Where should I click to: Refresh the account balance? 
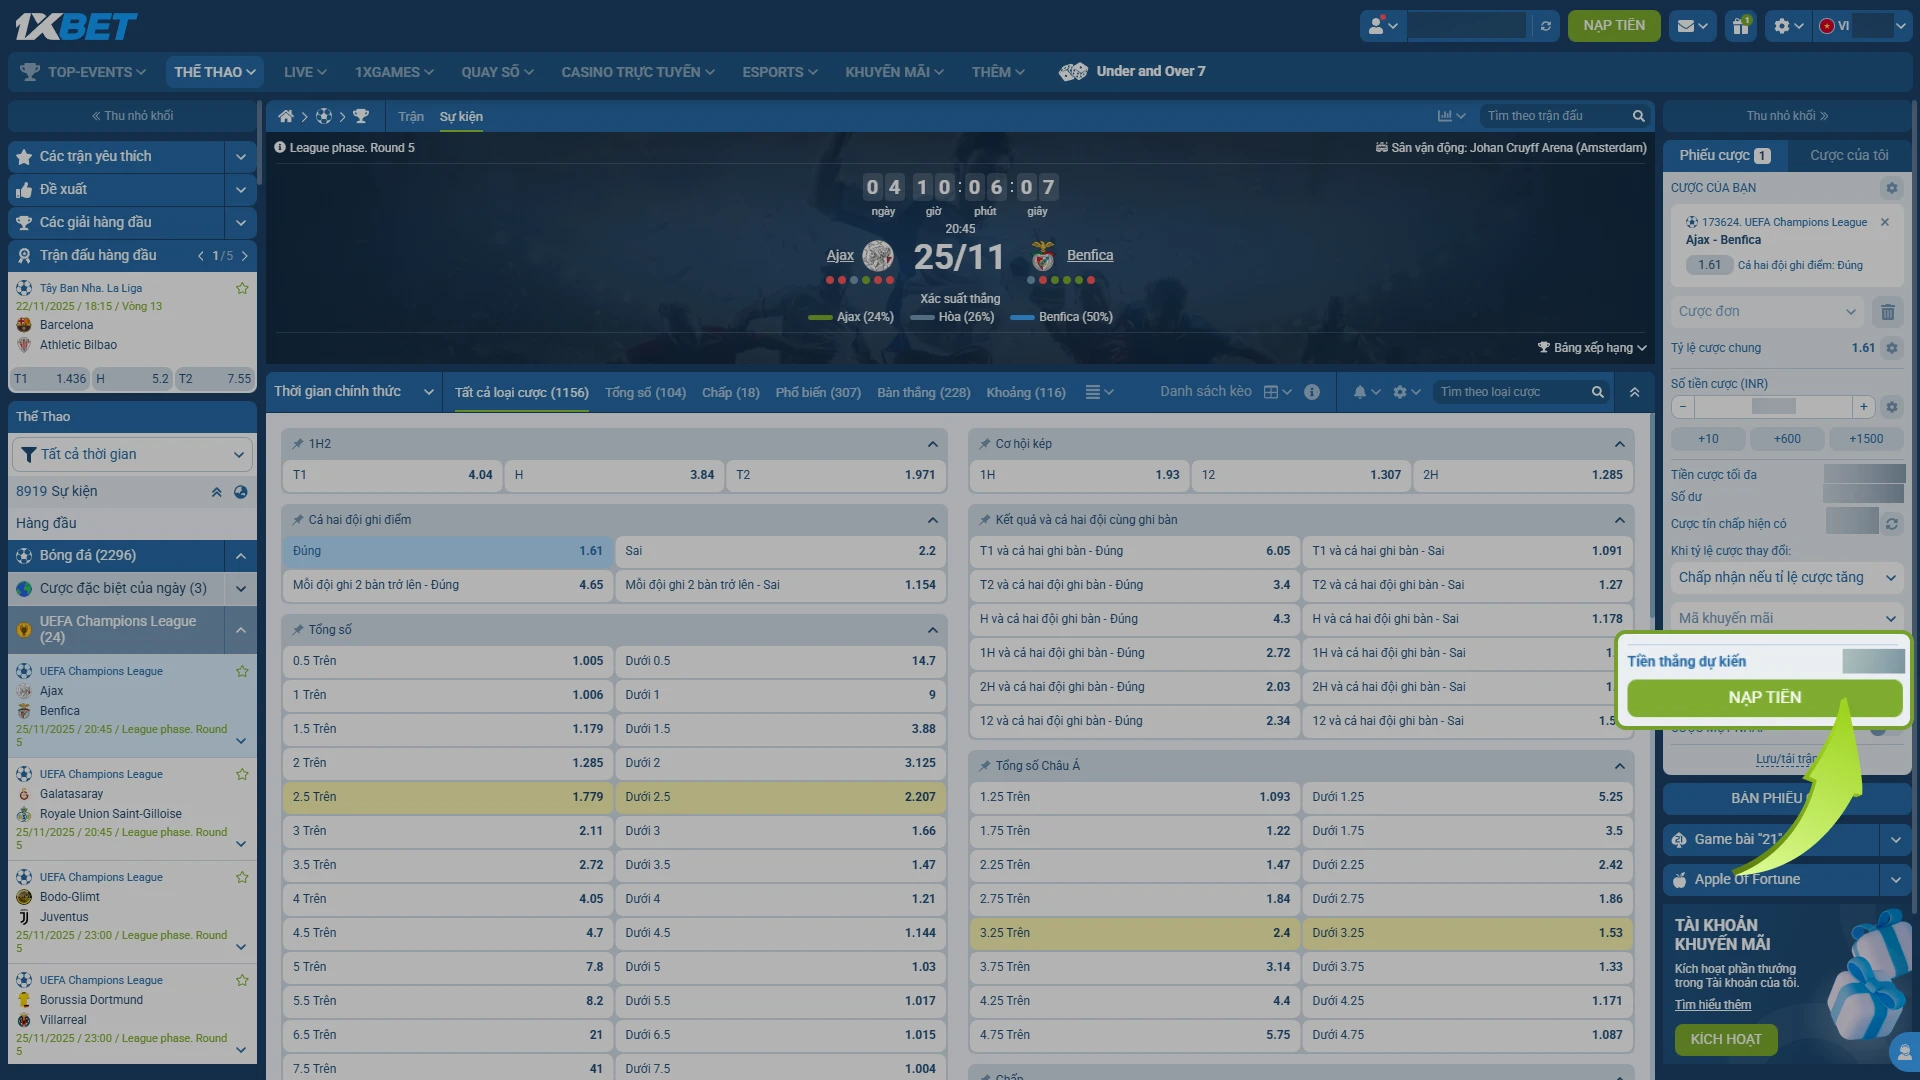pyautogui.click(x=1546, y=26)
